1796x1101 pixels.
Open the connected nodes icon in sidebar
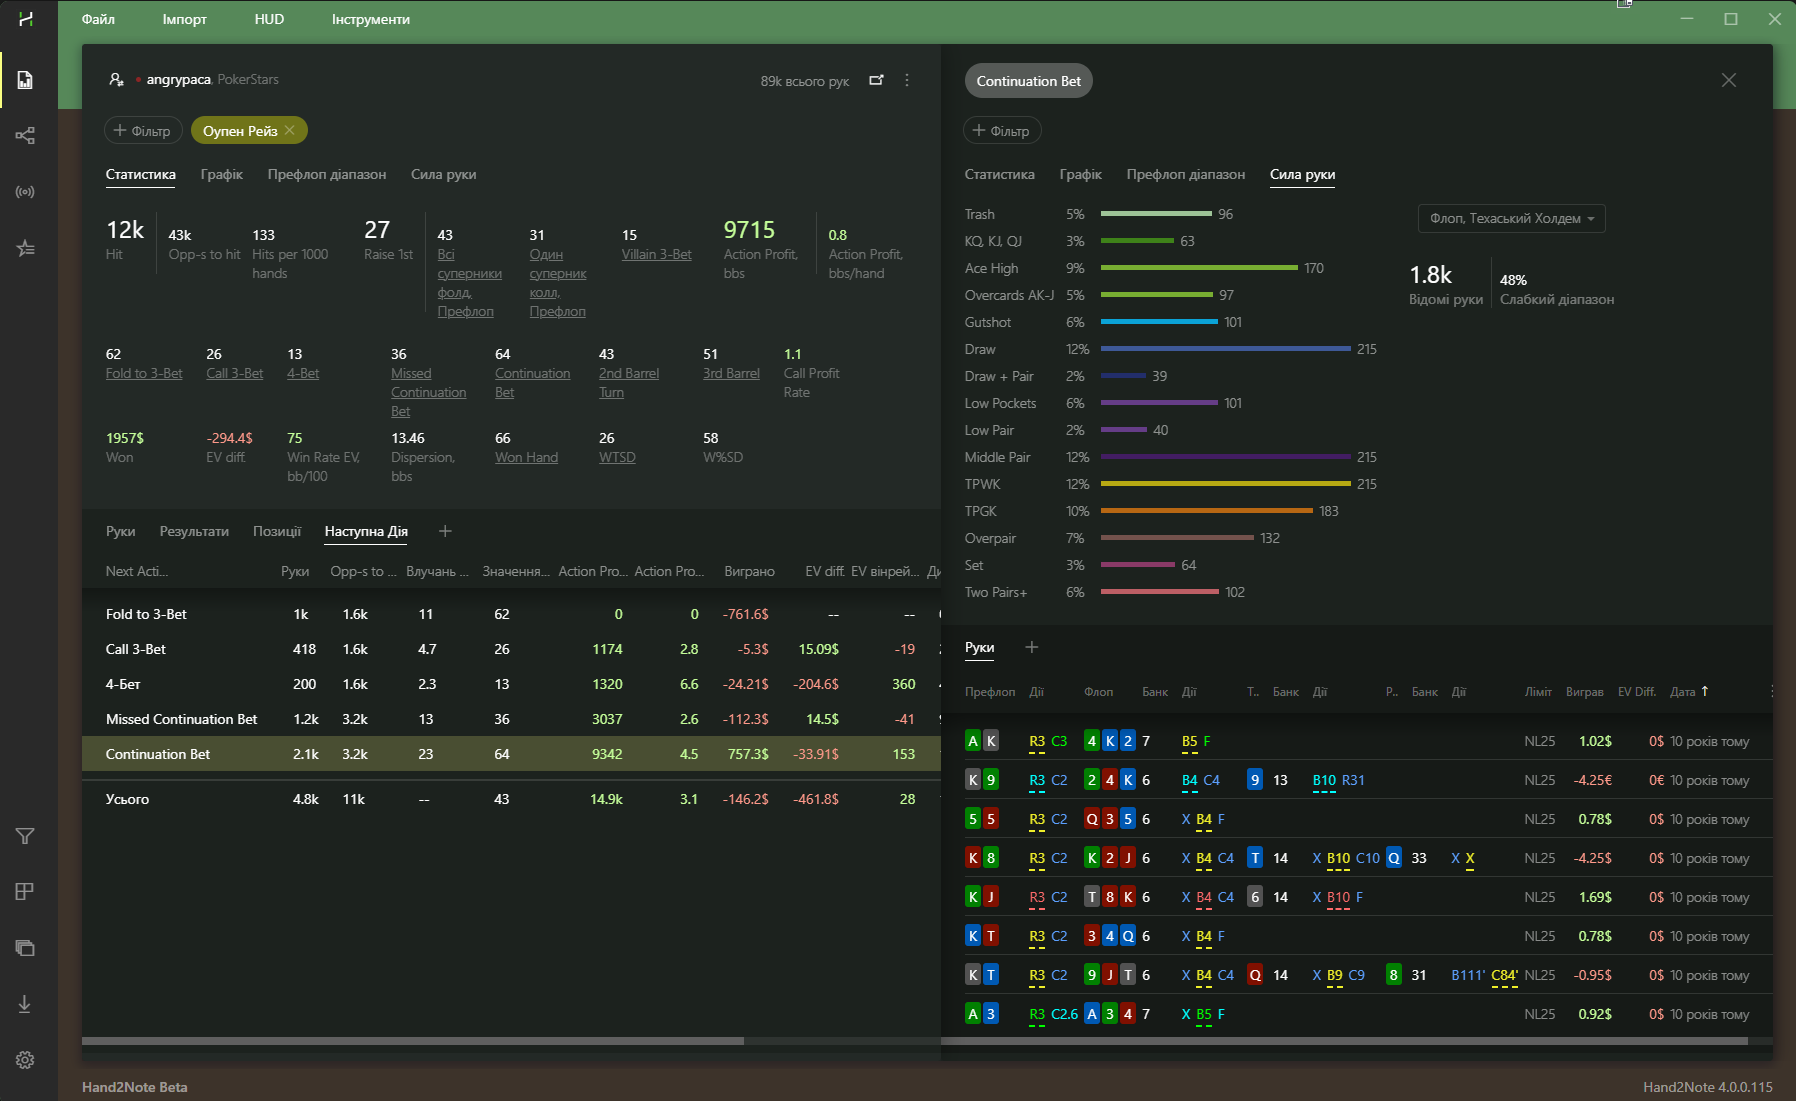point(25,135)
